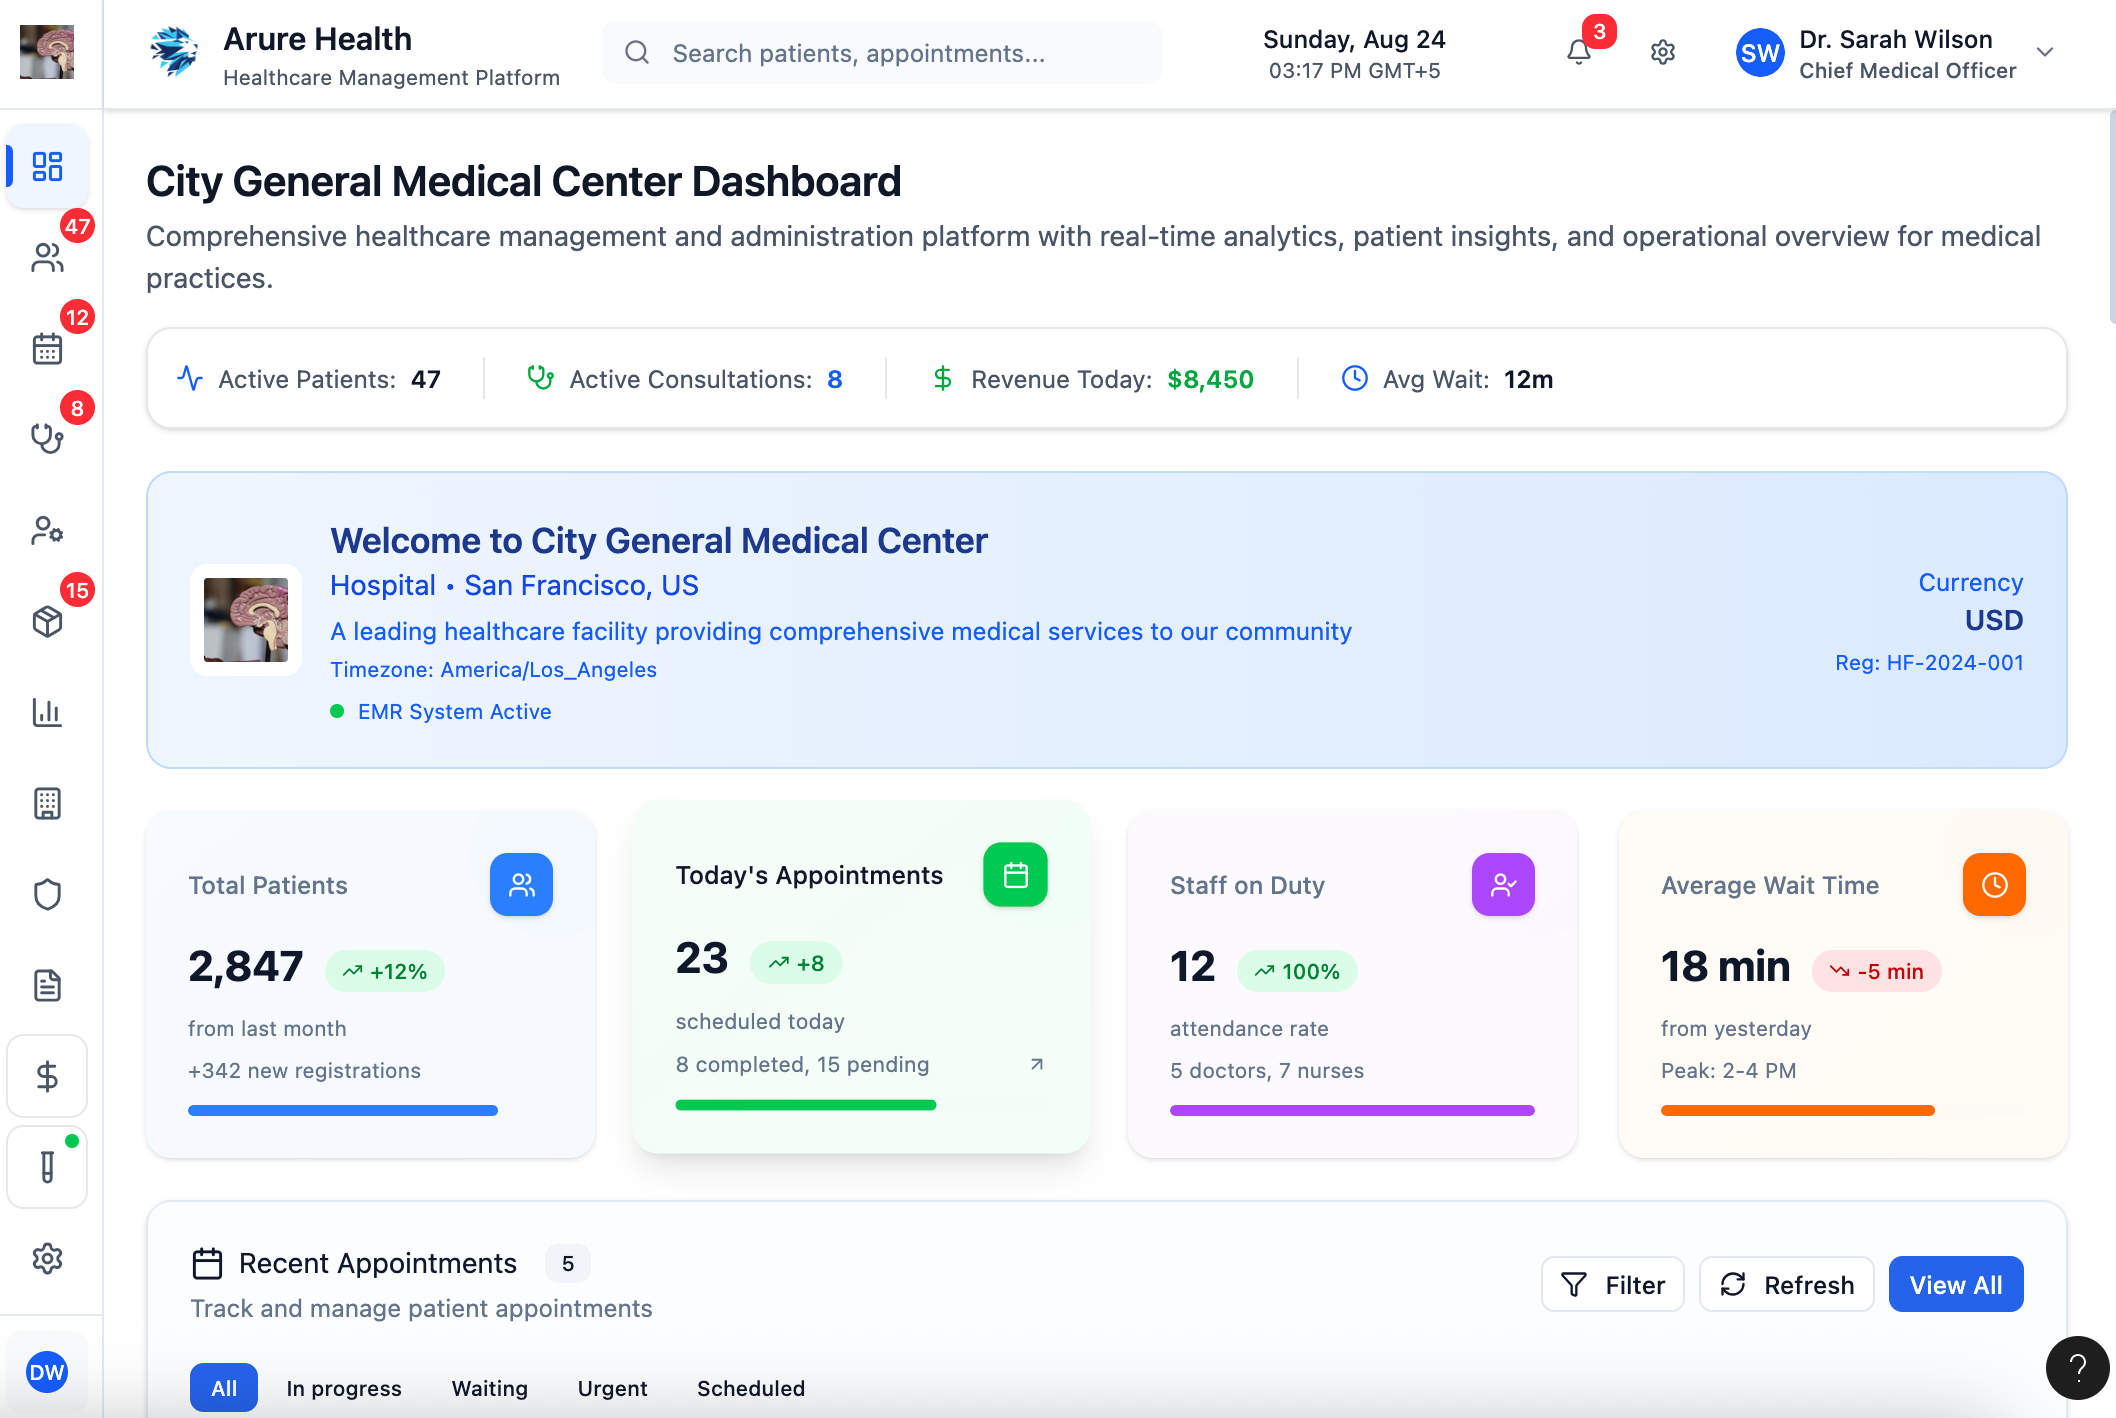Open stethoscope consultations sidebar icon
The image size is (2116, 1418).
pos(47,439)
